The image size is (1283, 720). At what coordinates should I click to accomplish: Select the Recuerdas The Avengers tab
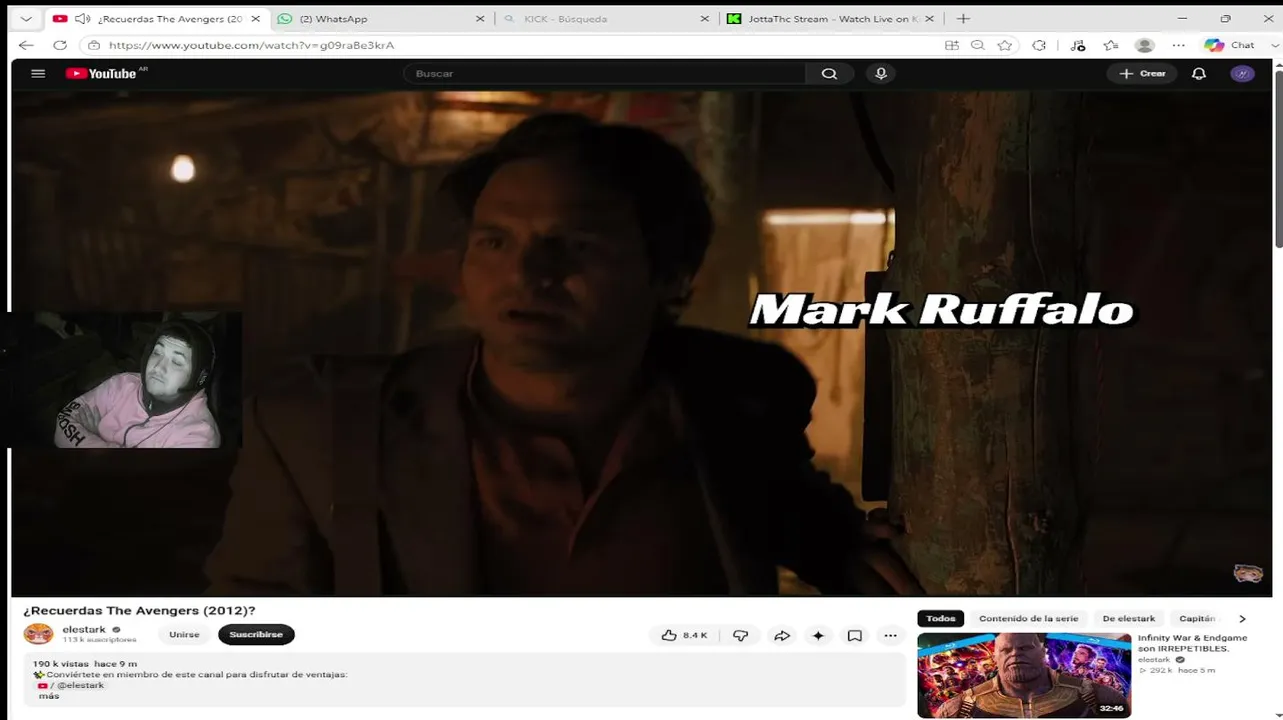pyautogui.click(x=157, y=19)
